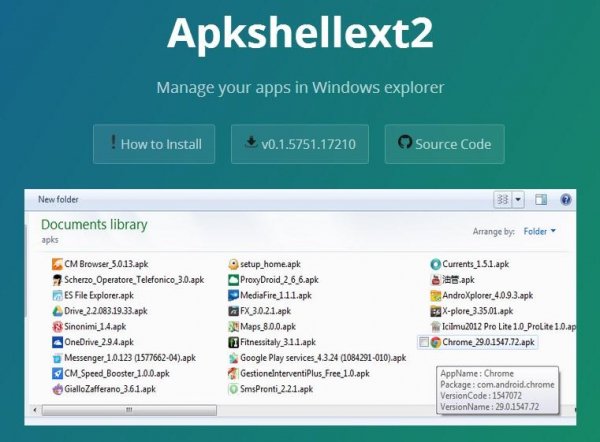600x442 pixels.
Task: Click the Messenger_1.0.123 apk icon
Action: [x=57, y=358]
